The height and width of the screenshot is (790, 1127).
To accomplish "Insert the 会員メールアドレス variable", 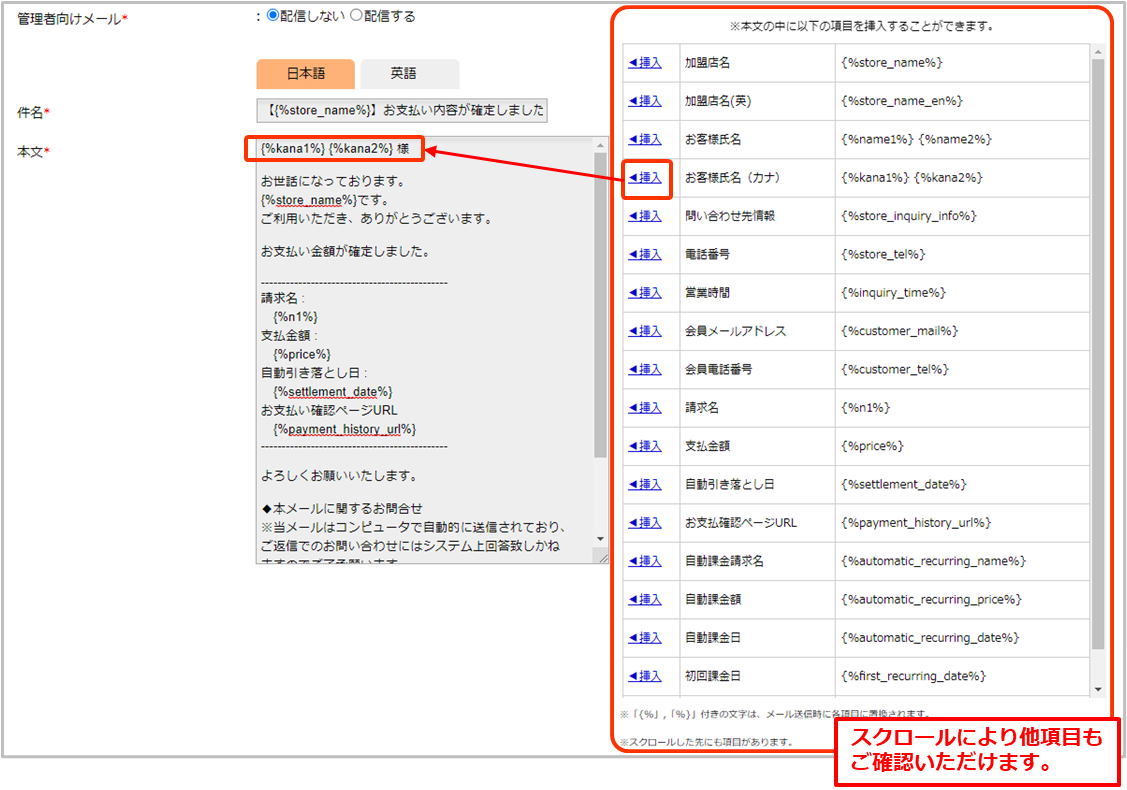I will [x=645, y=331].
